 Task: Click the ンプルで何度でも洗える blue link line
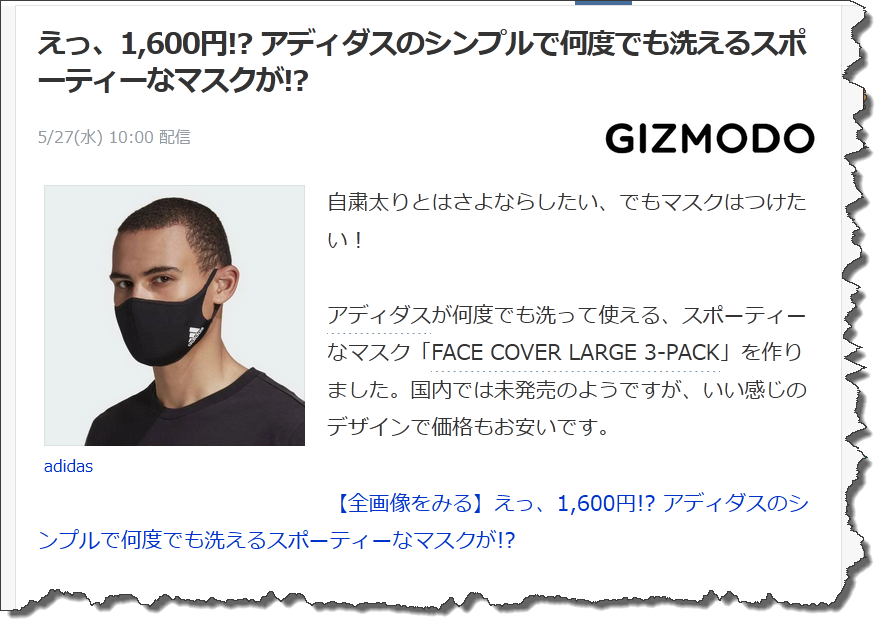pos(276,540)
